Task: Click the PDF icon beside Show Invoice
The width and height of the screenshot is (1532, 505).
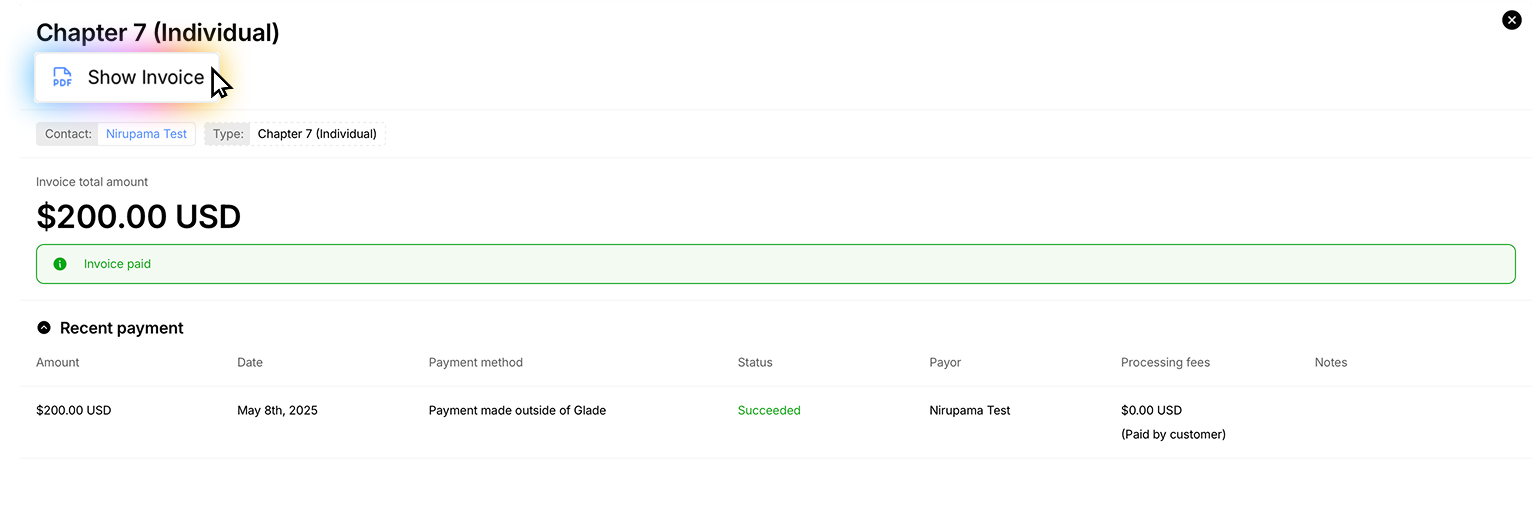Action: click(62, 78)
